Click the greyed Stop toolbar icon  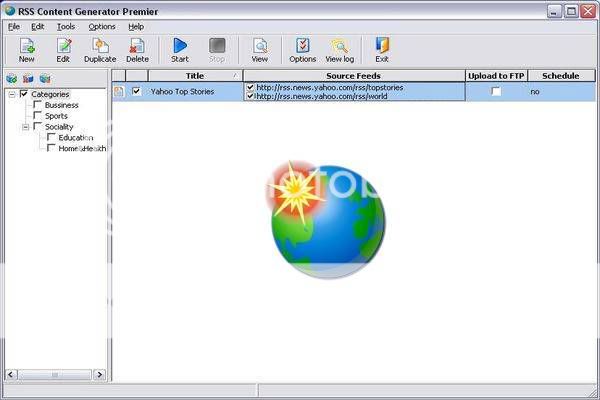pyautogui.click(x=217, y=50)
